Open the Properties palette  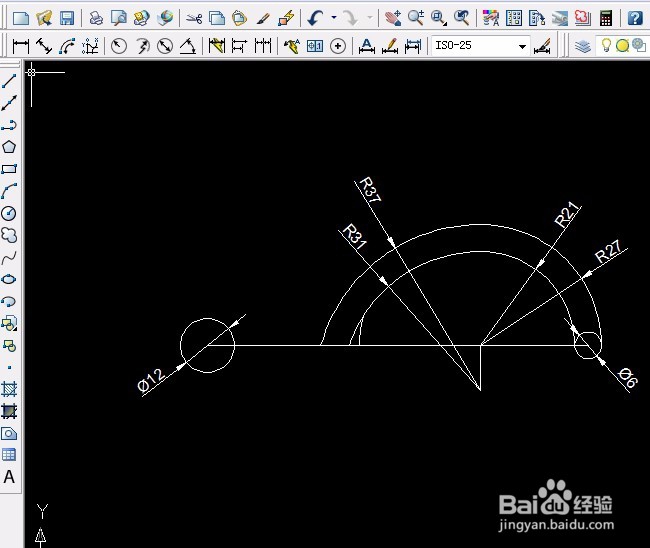click(x=491, y=18)
